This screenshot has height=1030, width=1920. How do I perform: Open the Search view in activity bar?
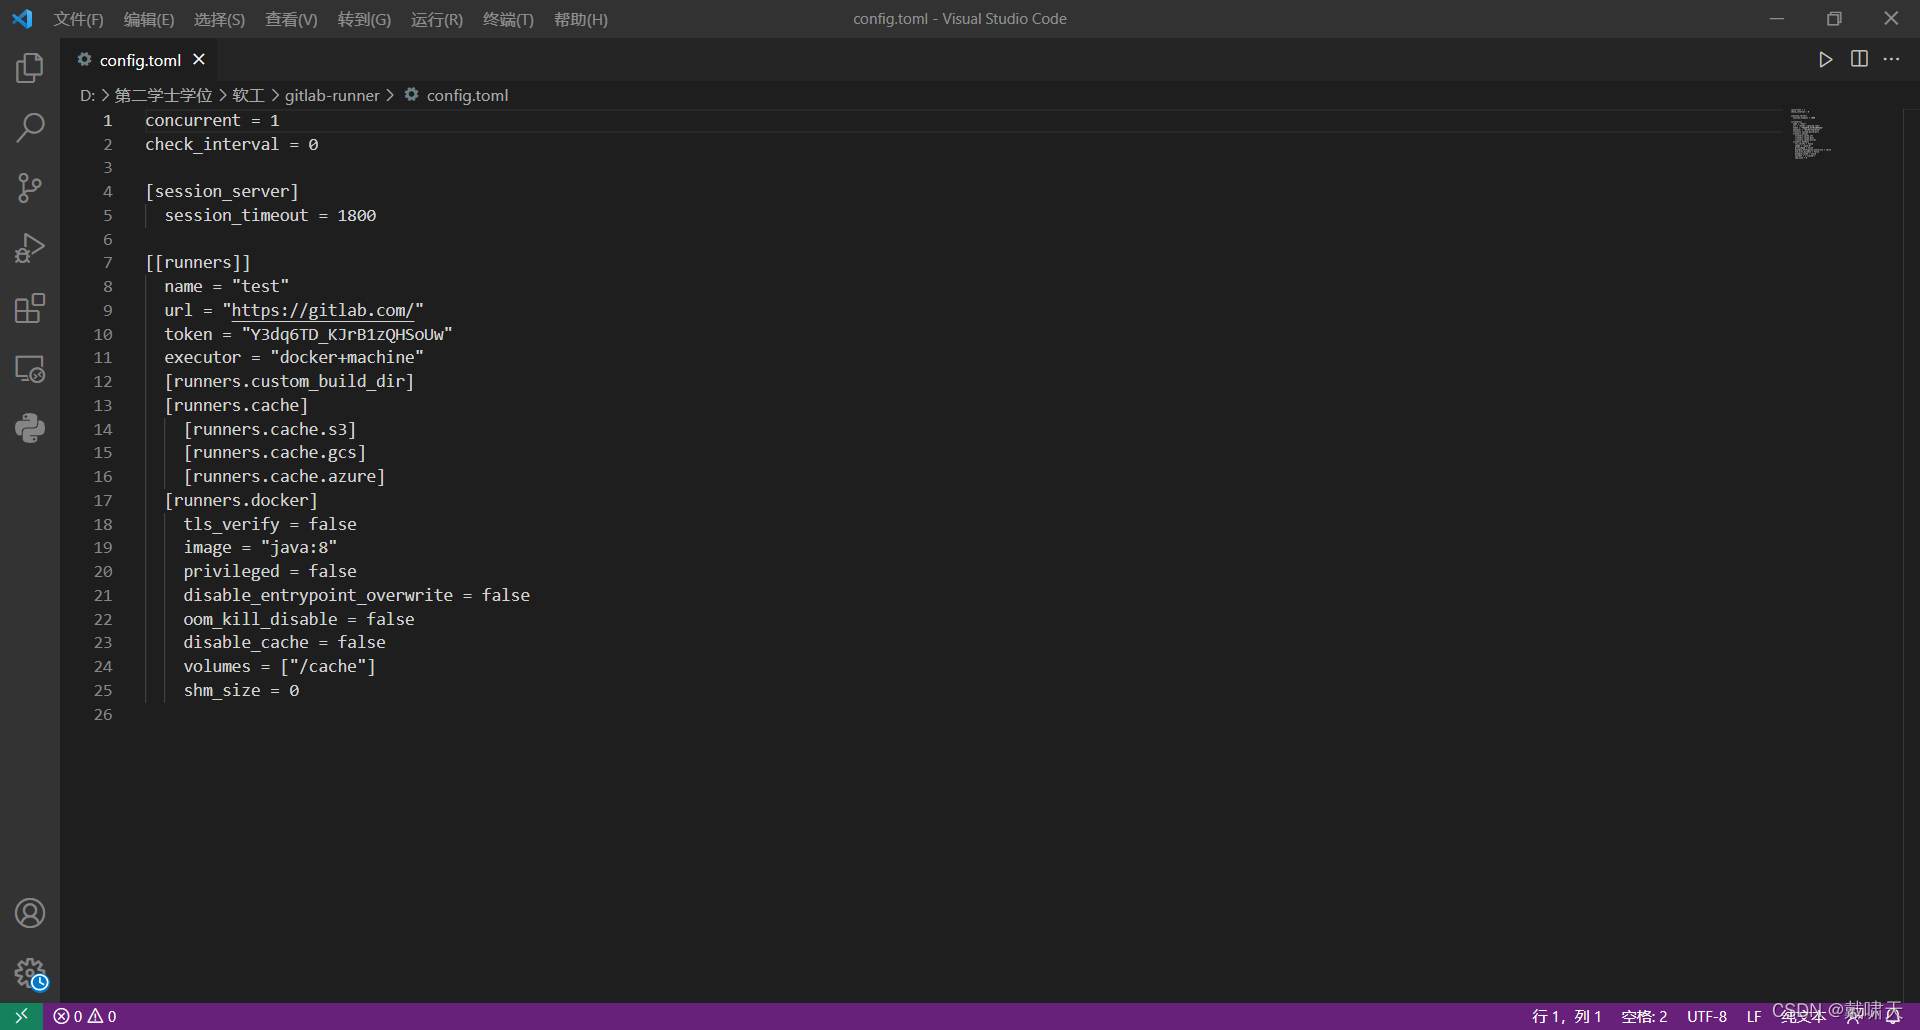click(30, 128)
